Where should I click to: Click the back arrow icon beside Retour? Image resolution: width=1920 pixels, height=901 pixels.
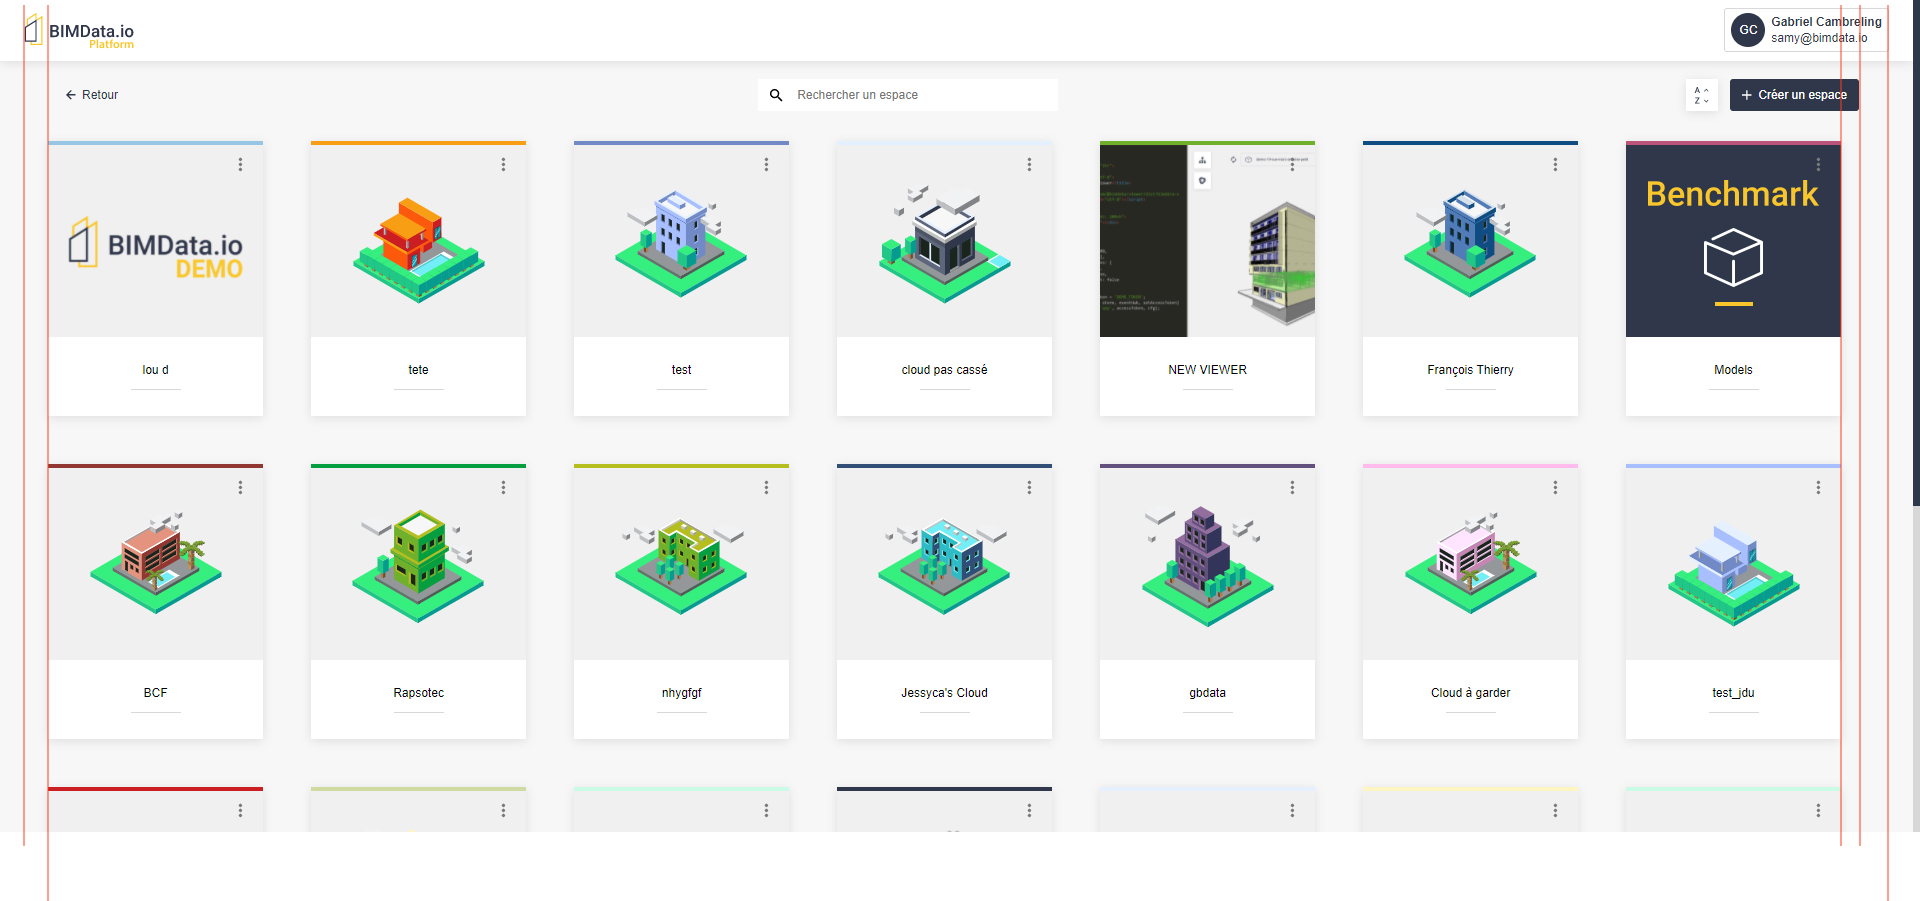click(x=68, y=94)
